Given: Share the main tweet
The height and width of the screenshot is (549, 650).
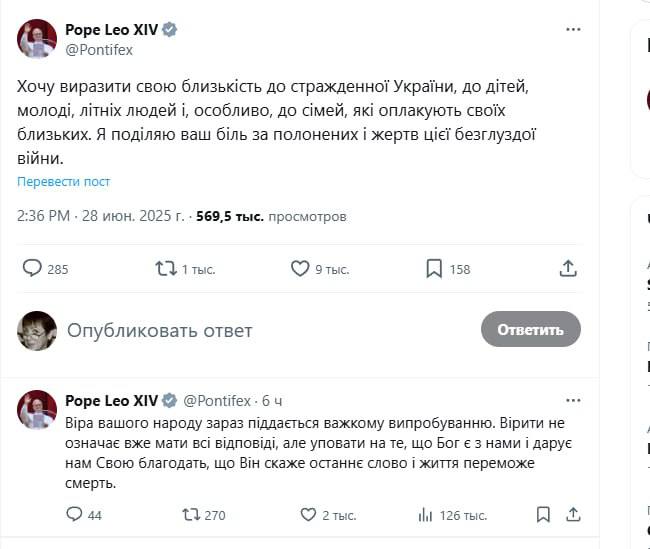Looking at the screenshot, I should pos(568,268).
